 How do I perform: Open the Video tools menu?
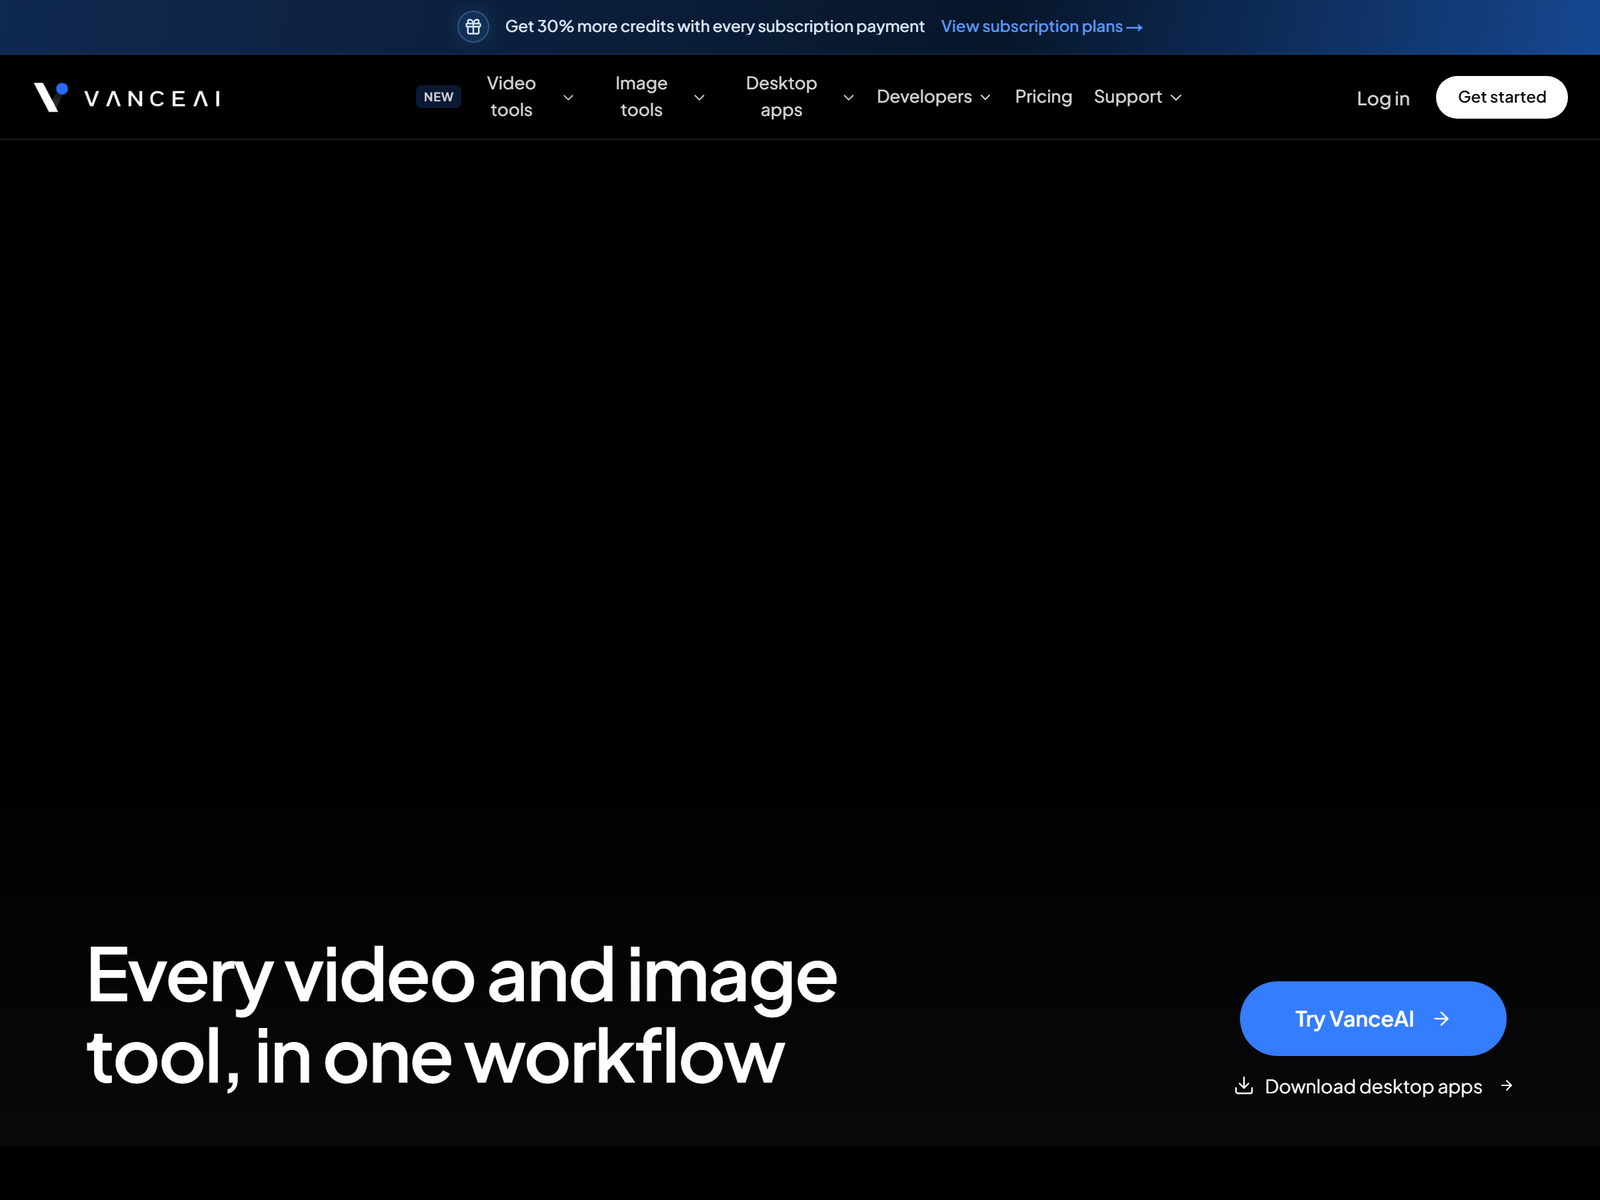pos(511,97)
